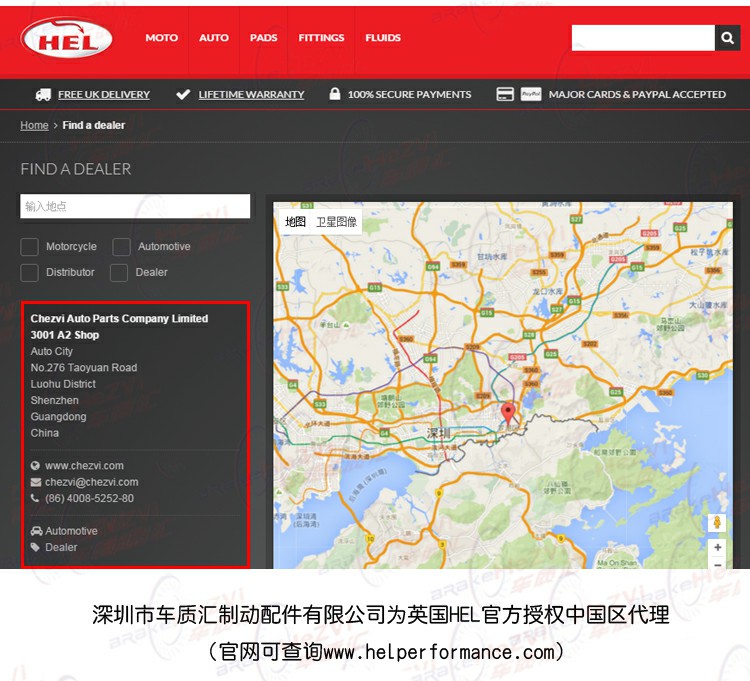The height and width of the screenshot is (681, 750).
Task: Click the PayPal card icon
Action: pos(531,94)
